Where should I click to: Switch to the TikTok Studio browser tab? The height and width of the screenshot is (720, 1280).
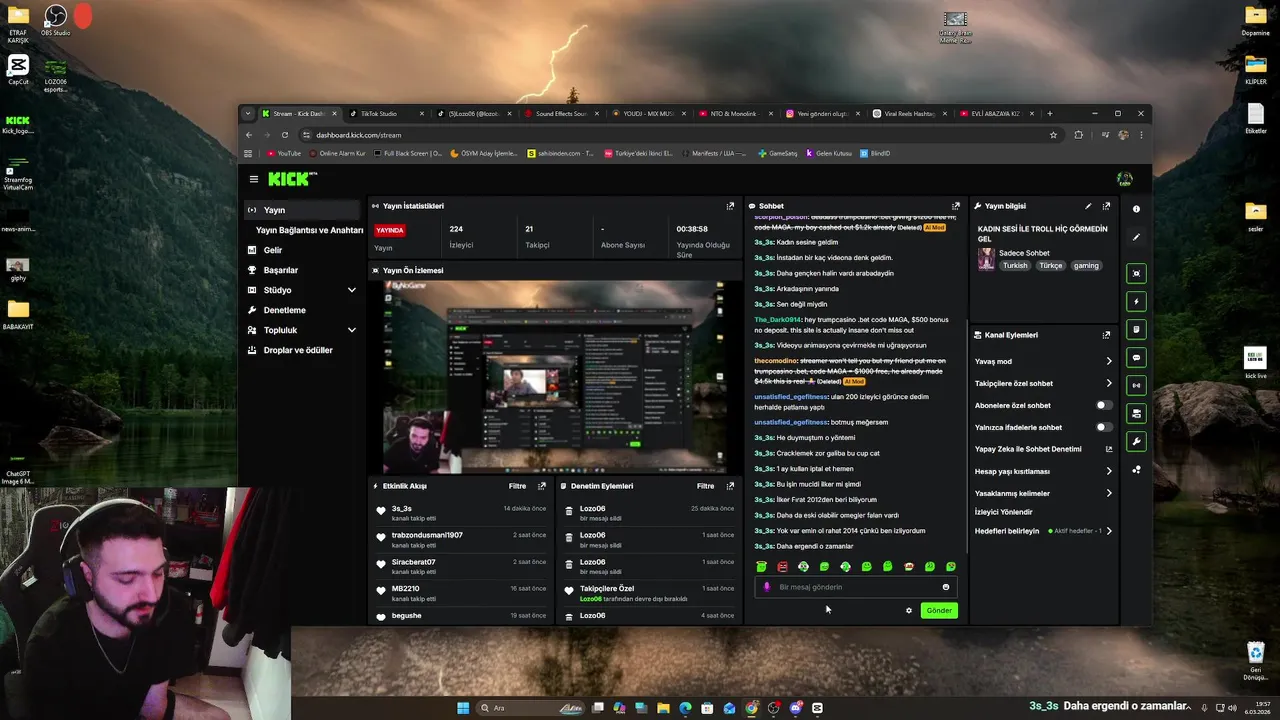(385, 114)
